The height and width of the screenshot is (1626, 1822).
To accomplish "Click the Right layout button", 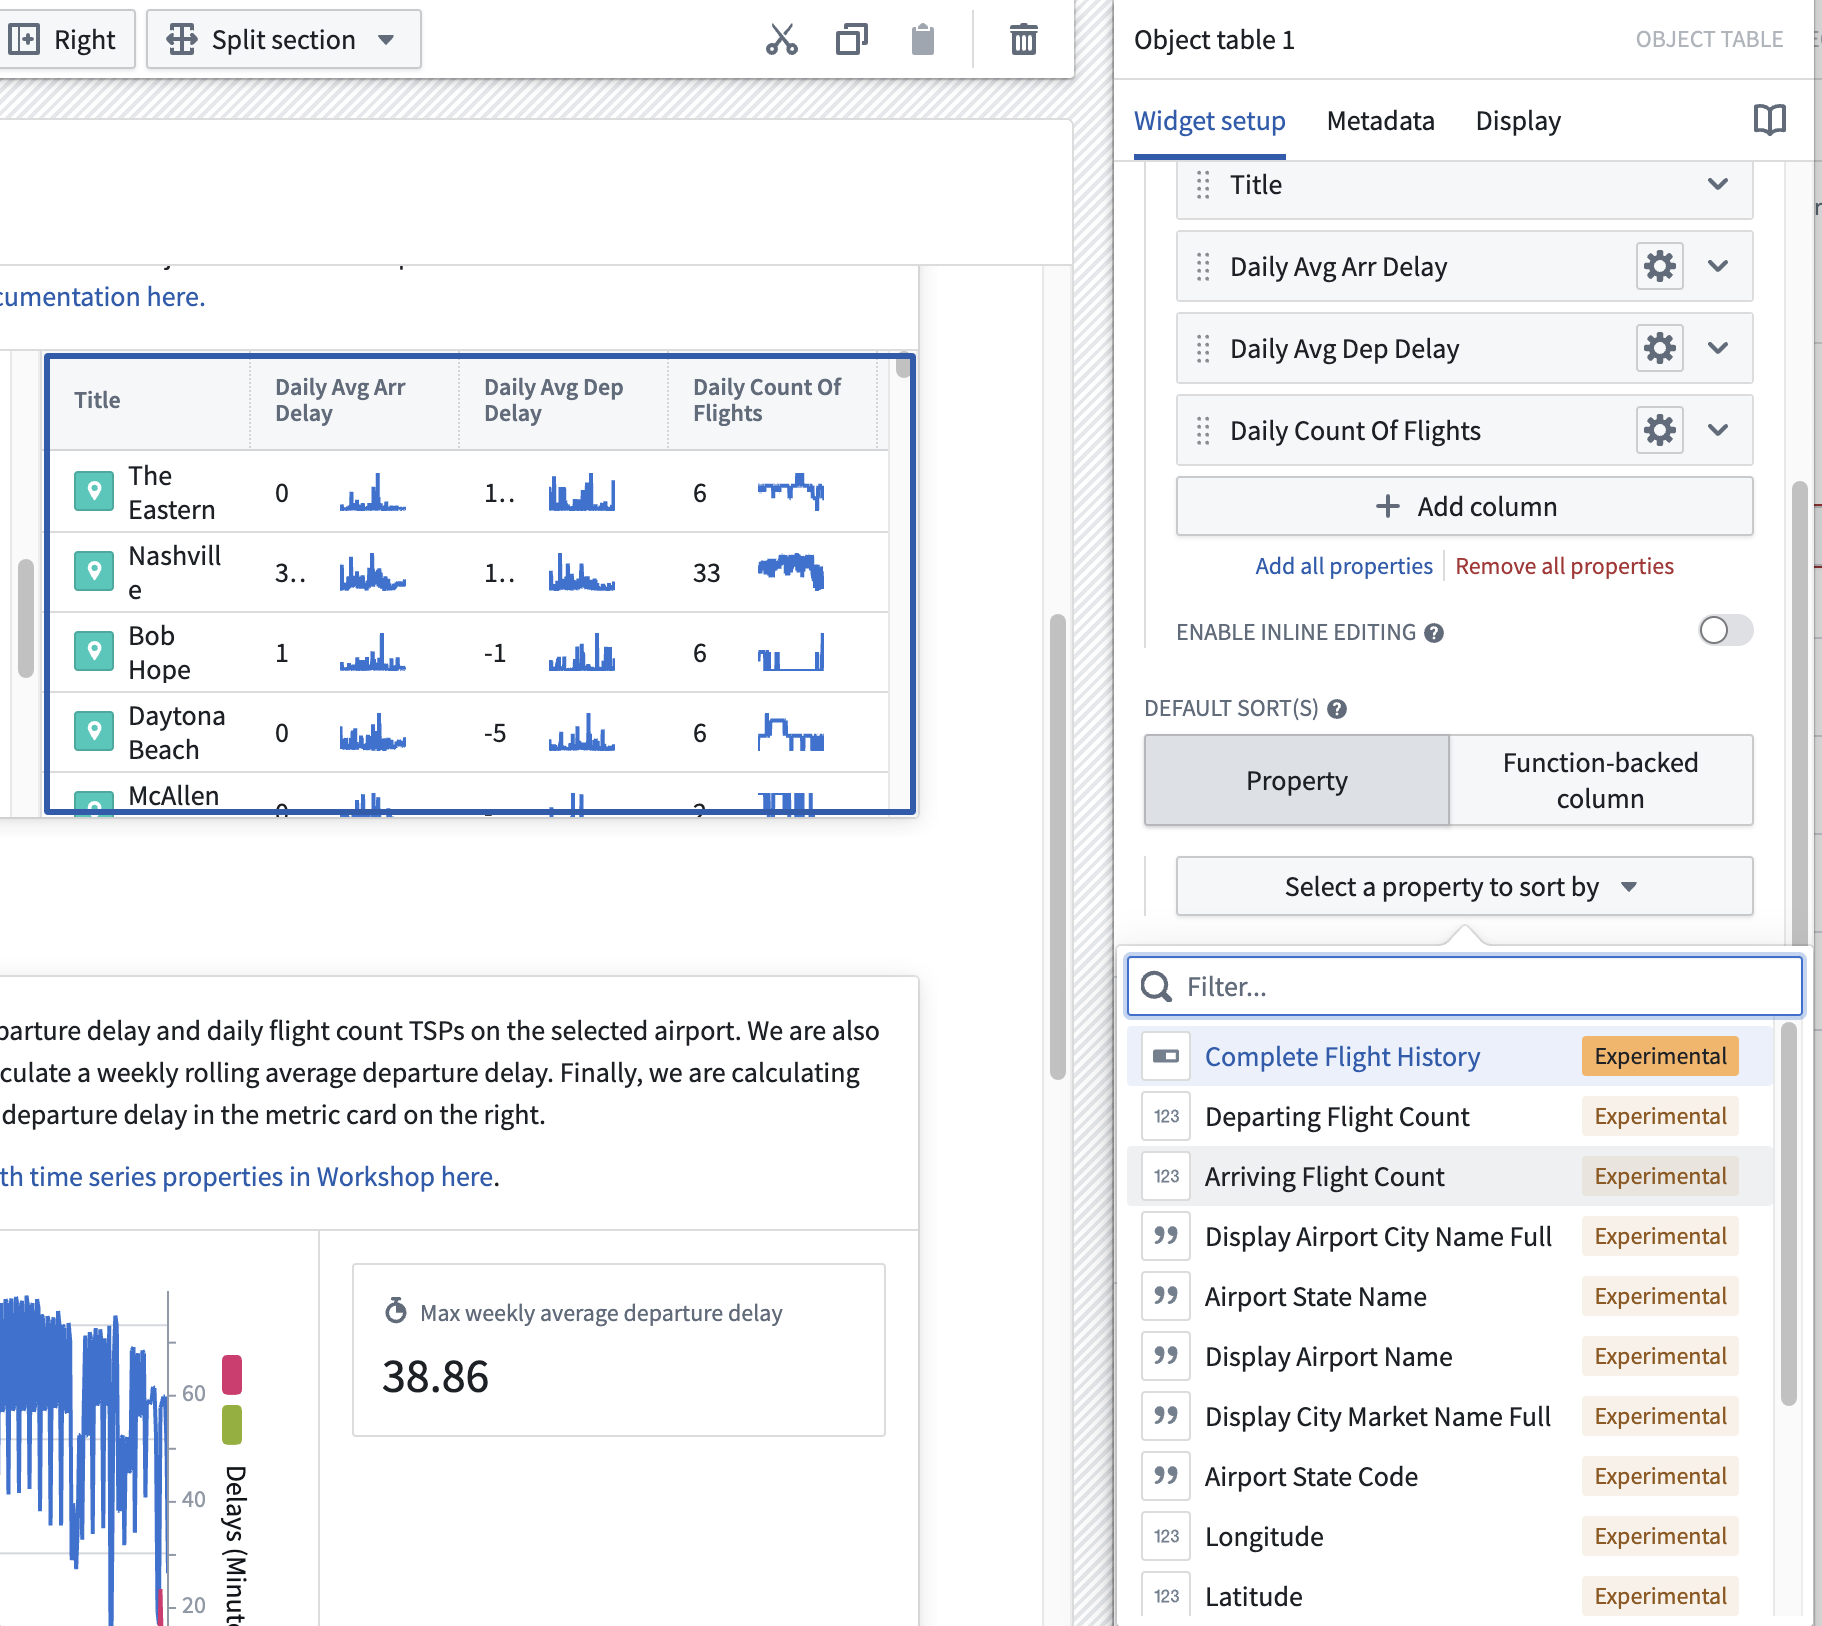I will coord(66,40).
